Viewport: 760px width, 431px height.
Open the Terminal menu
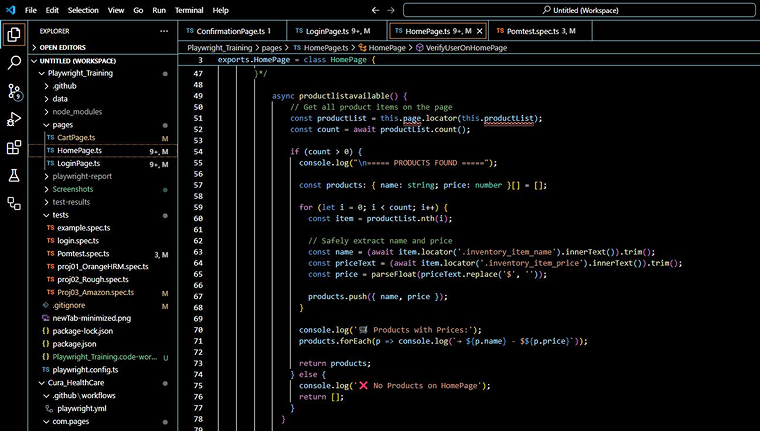tap(188, 9)
